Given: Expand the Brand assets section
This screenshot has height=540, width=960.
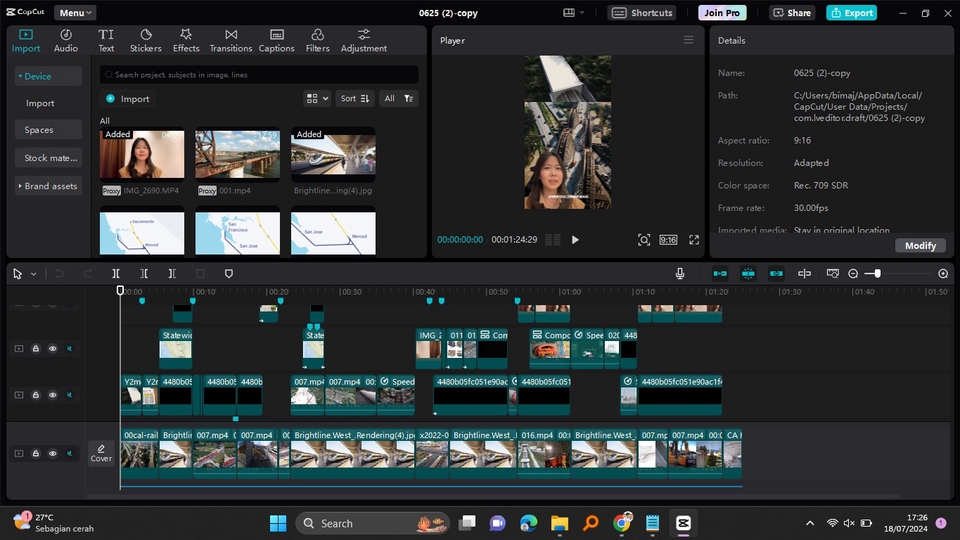Looking at the screenshot, I should 49,186.
